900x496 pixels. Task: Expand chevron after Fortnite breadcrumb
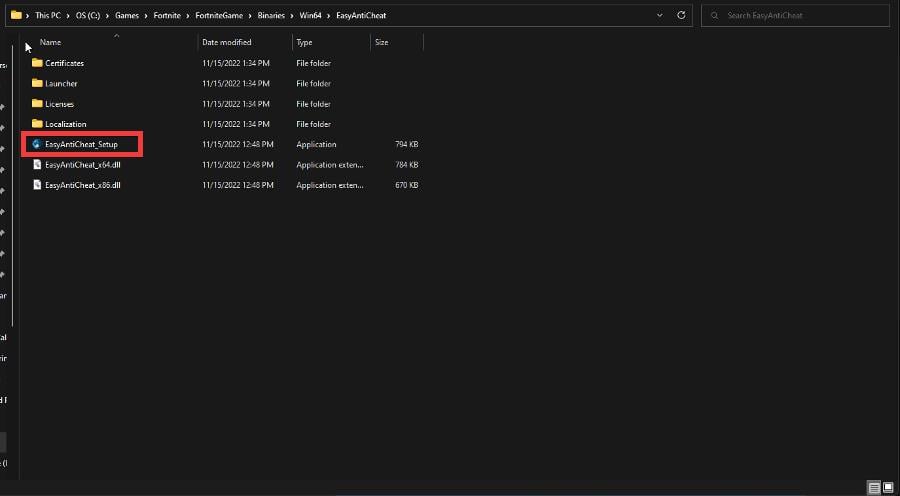tap(188, 16)
